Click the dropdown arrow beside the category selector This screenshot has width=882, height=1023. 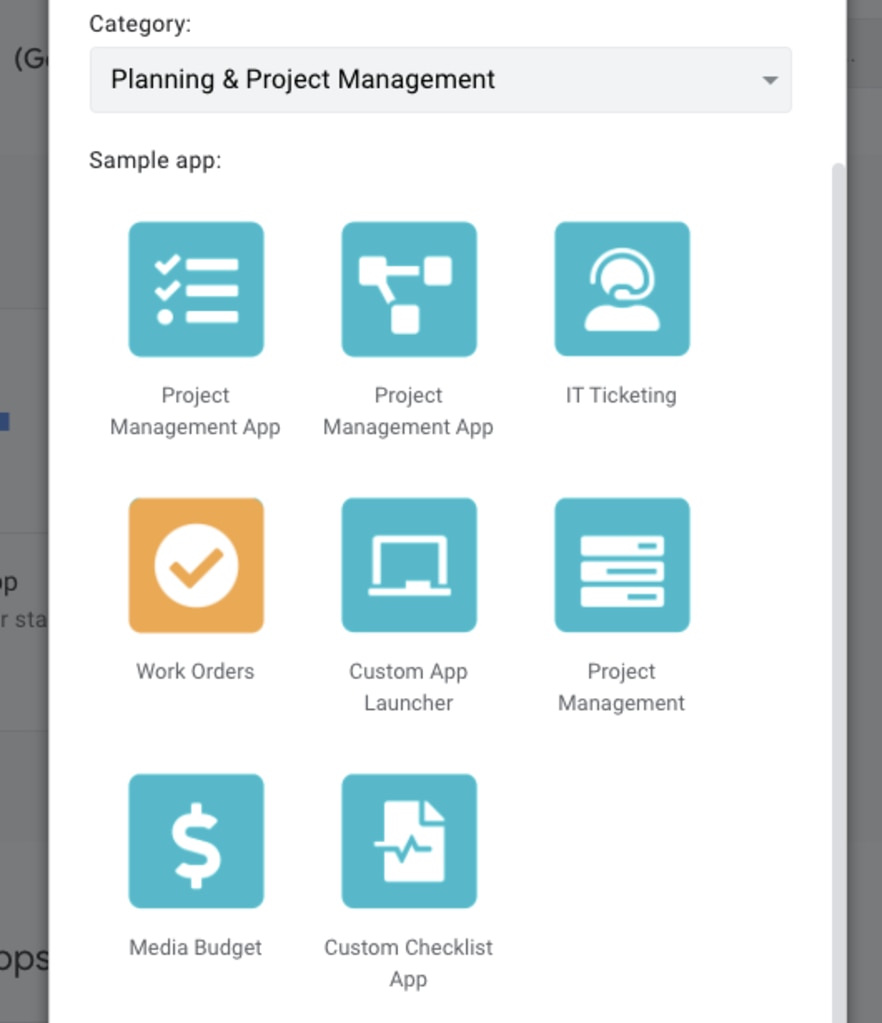click(x=768, y=79)
